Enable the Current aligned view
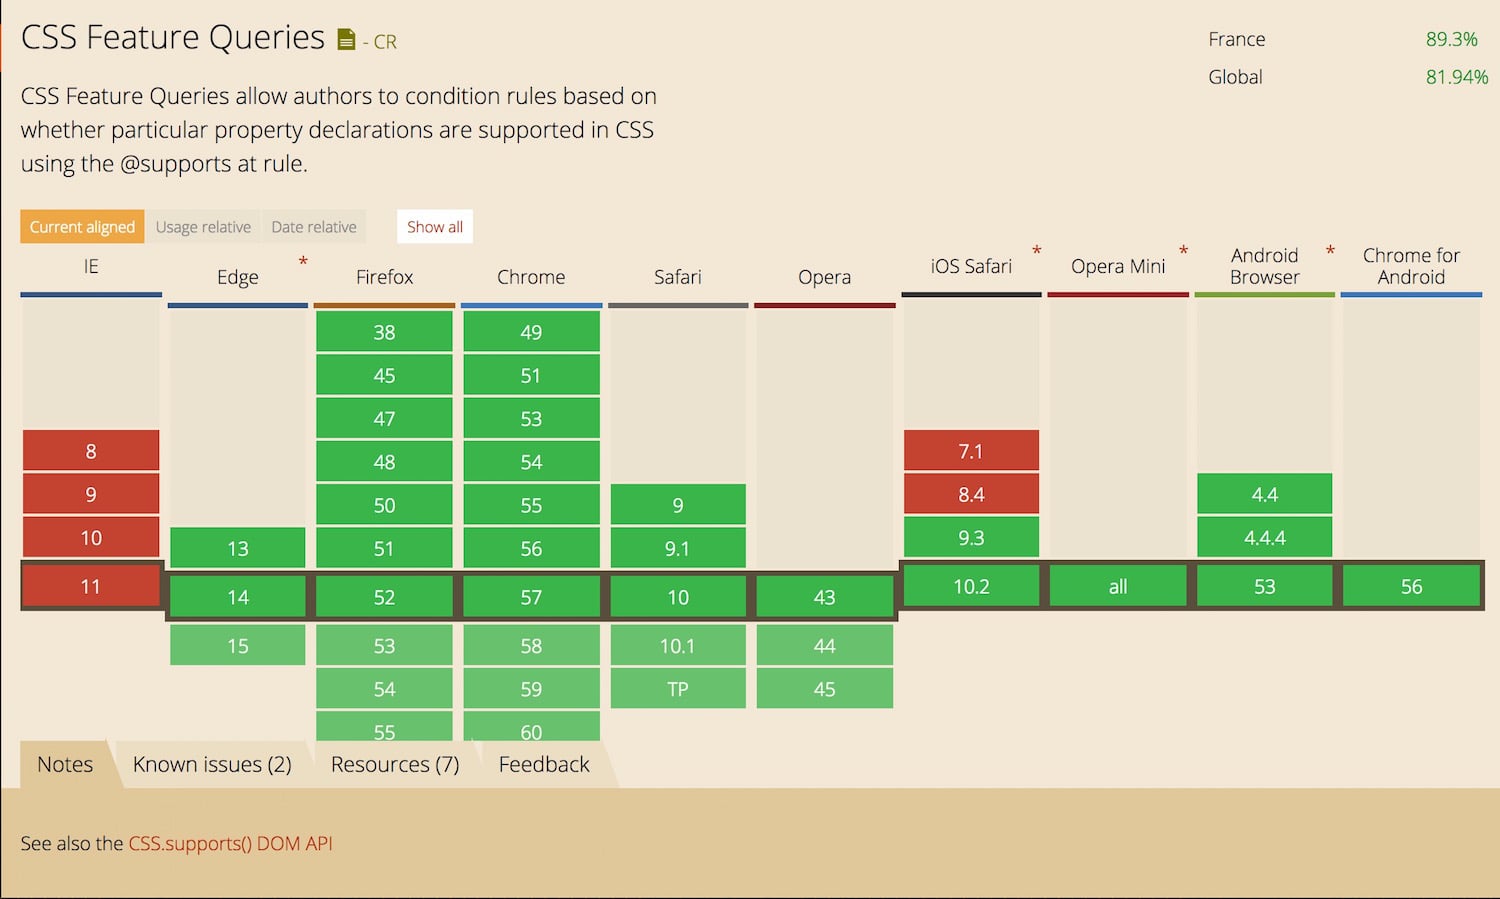Screen dimensions: 1500x899 [x=81, y=226]
